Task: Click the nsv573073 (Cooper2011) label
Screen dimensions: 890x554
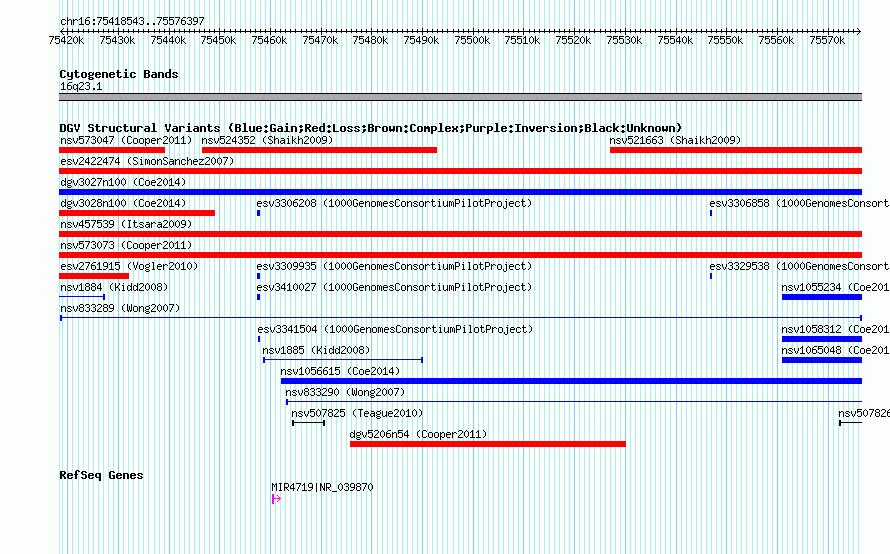Action: [126, 245]
